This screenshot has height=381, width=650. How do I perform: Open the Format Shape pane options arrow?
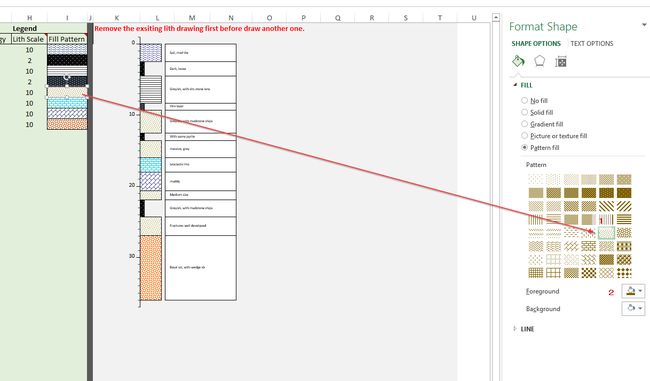point(644,25)
